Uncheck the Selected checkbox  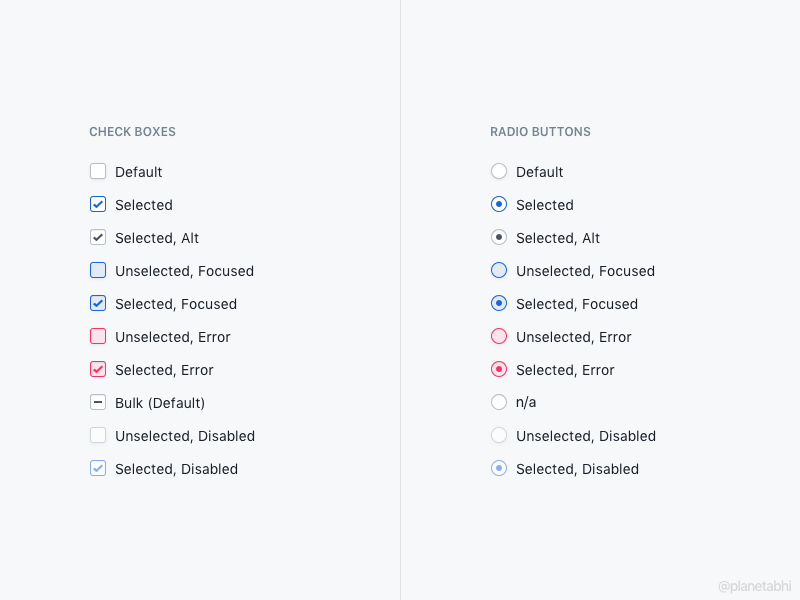(98, 204)
